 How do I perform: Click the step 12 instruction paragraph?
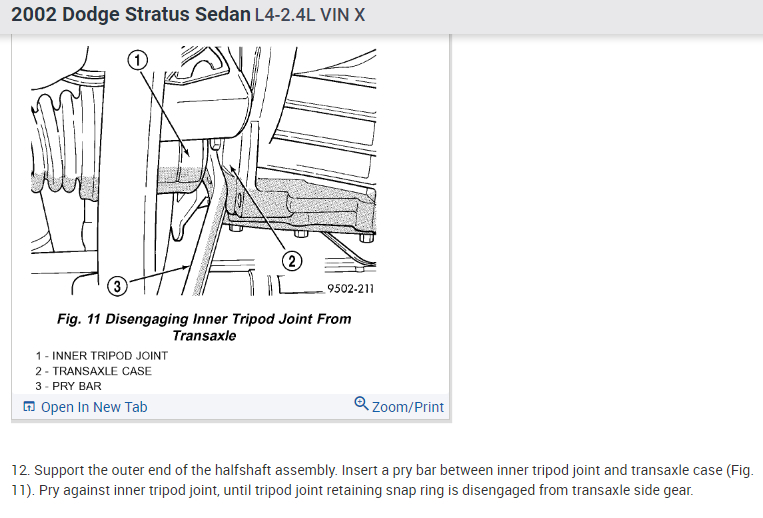(382, 480)
